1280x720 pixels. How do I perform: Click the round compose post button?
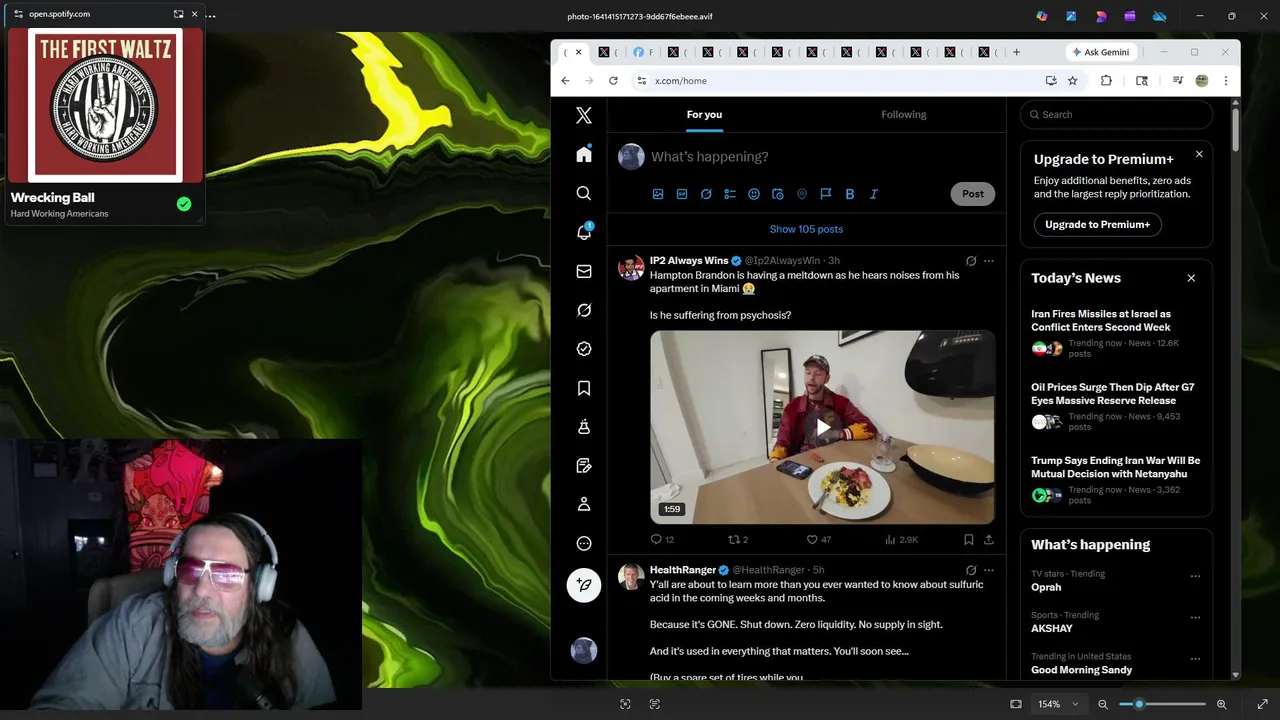tap(584, 585)
